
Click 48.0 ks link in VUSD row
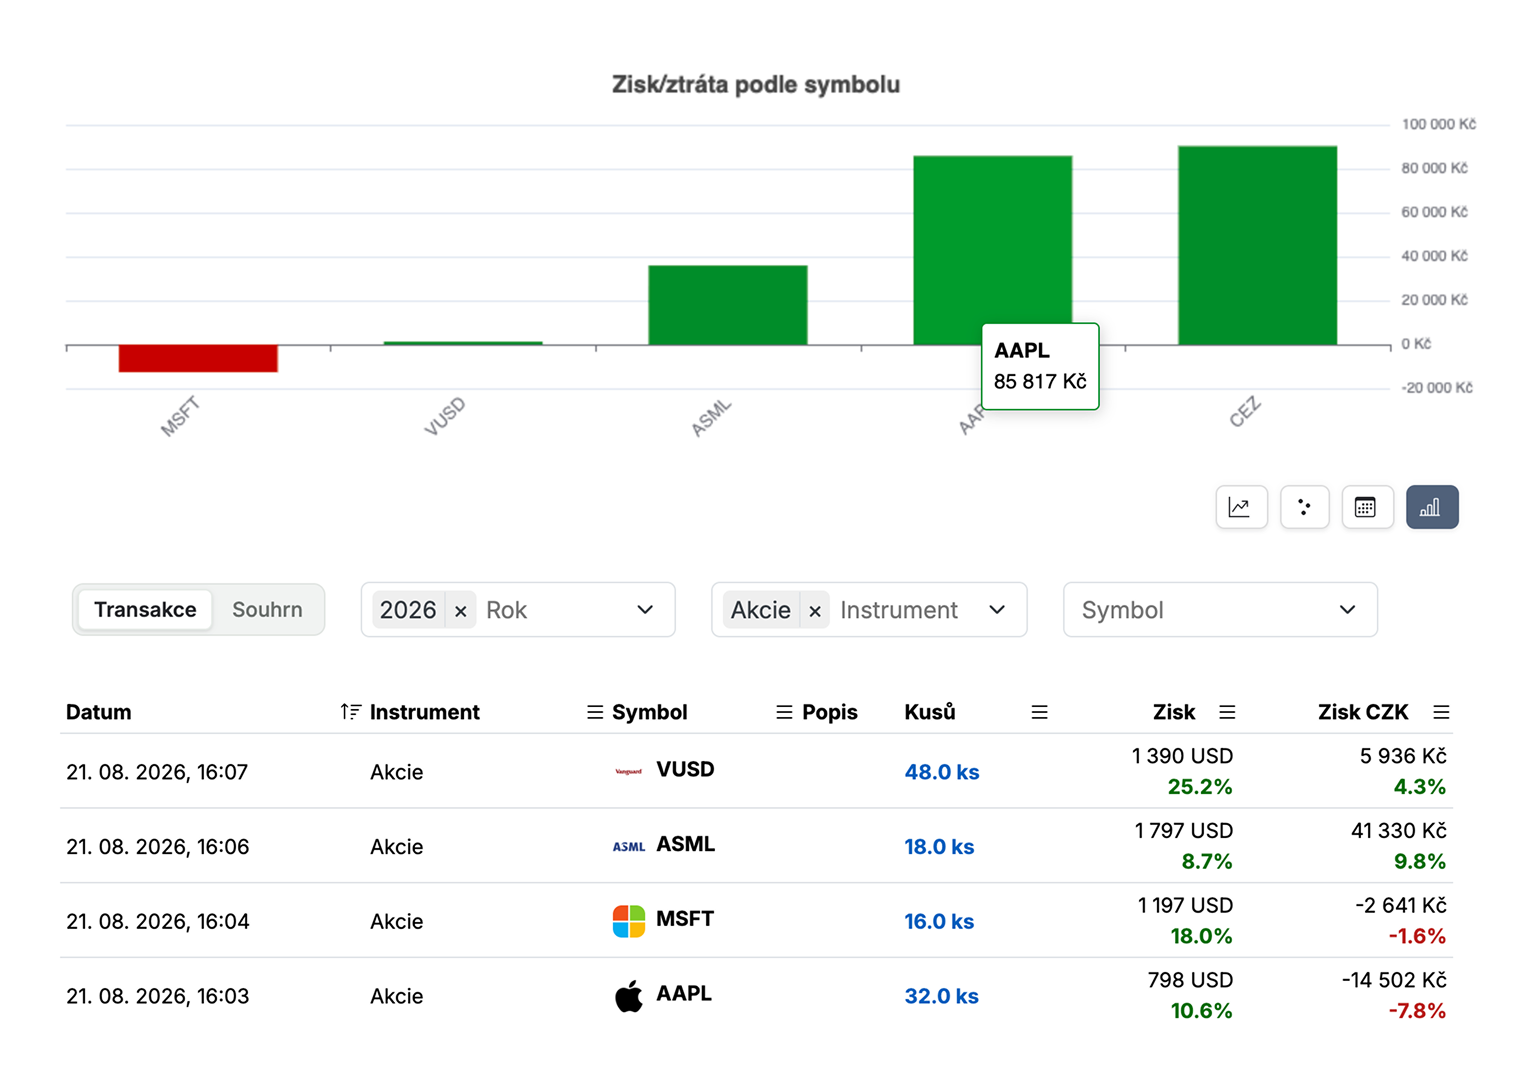coord(942,772)
